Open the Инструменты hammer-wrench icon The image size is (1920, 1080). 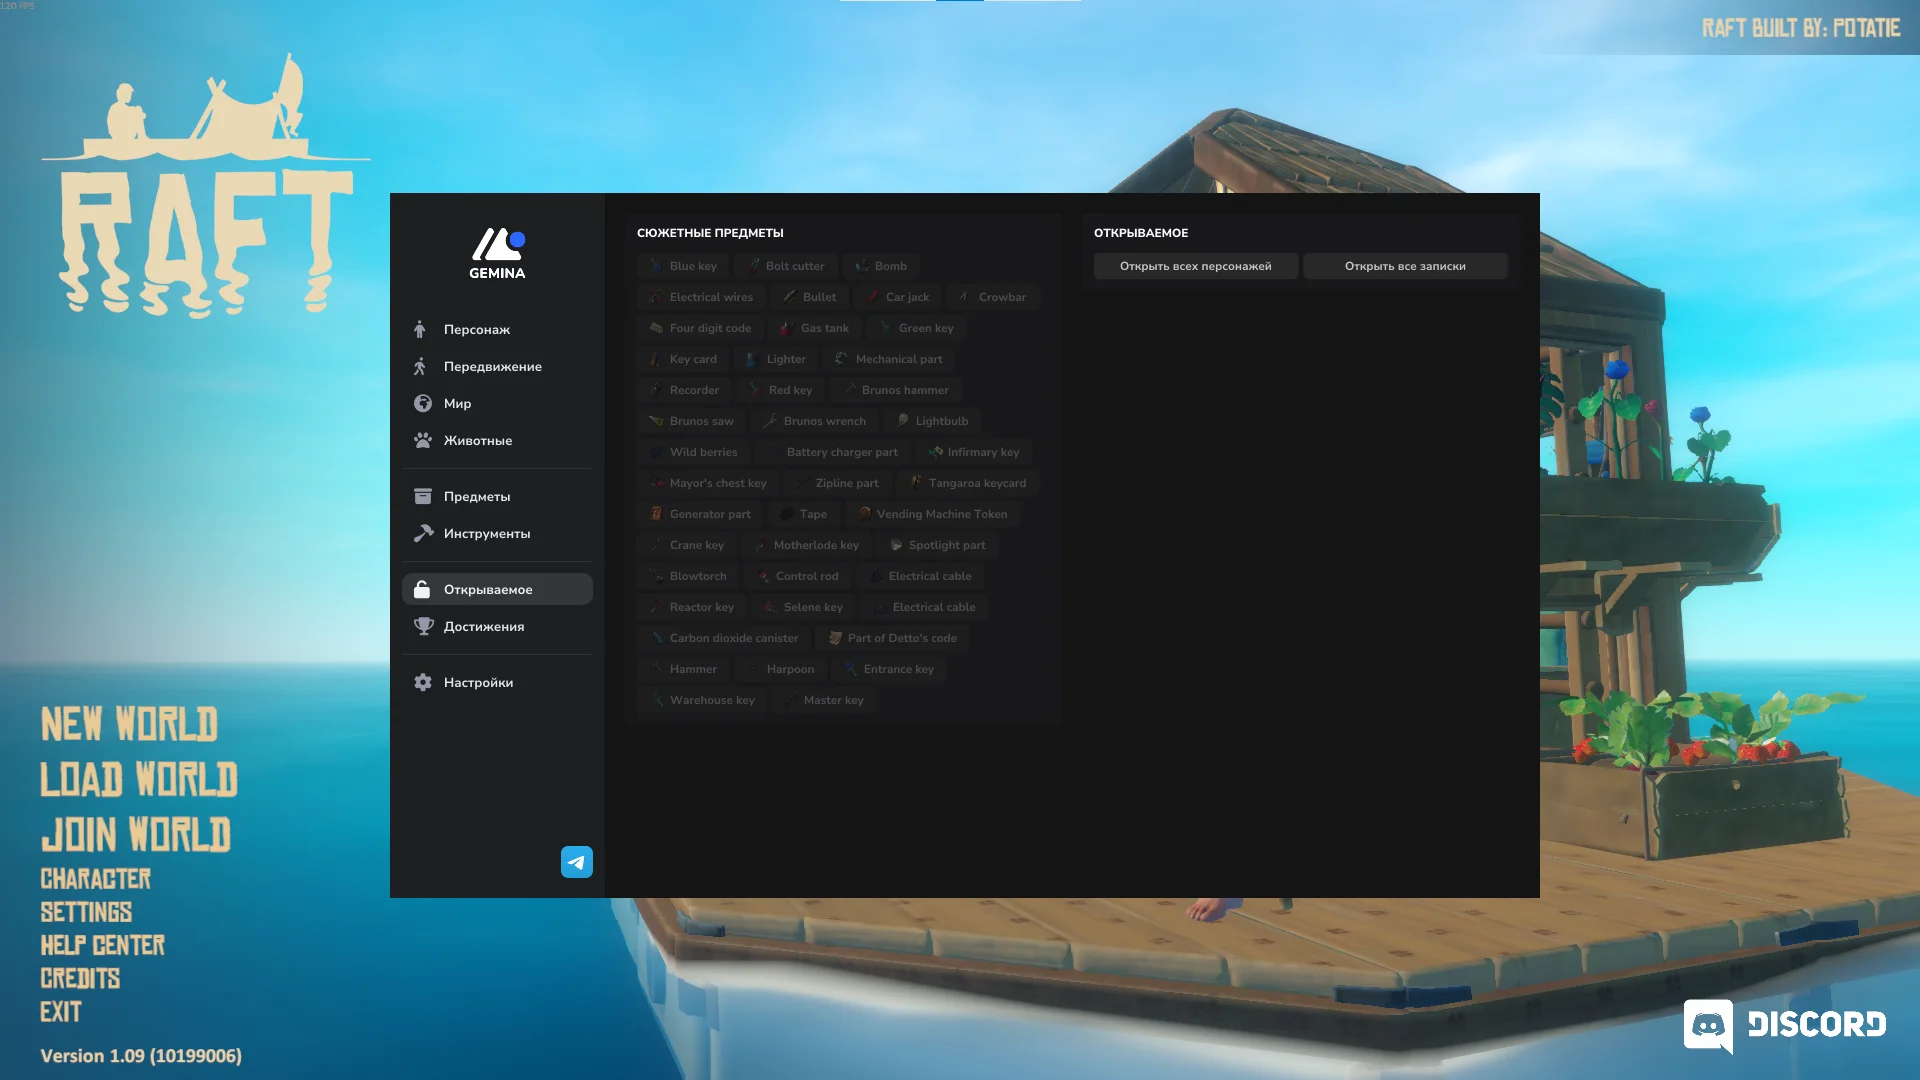(423, 533)
